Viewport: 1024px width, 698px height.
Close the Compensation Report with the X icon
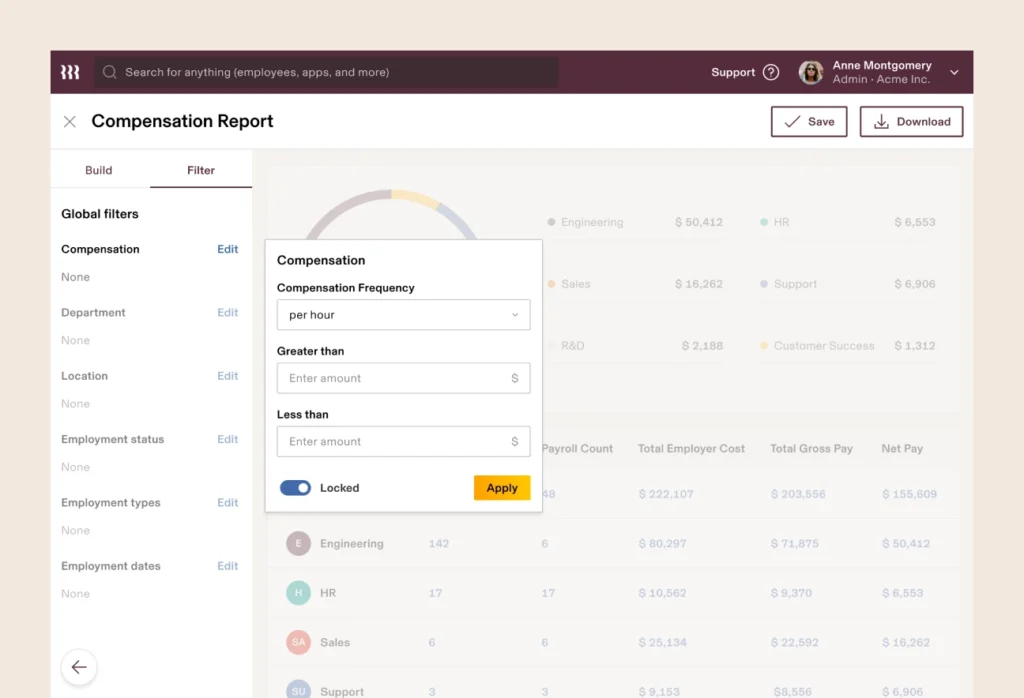[69, 121]
